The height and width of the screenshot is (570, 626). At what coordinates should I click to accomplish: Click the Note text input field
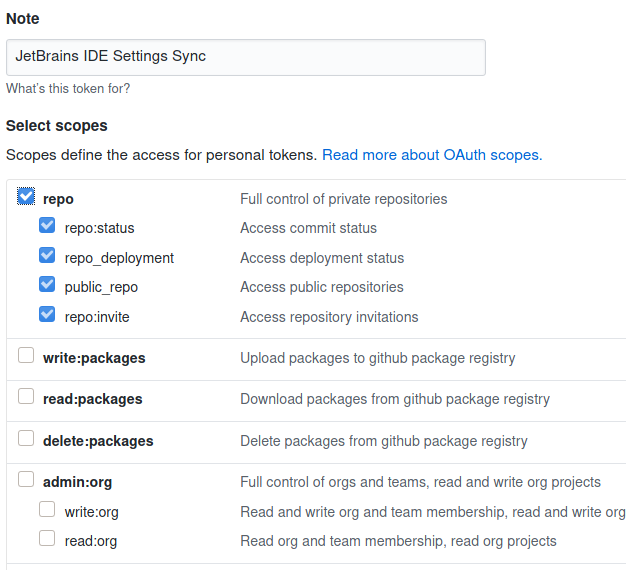click(245, 57)
